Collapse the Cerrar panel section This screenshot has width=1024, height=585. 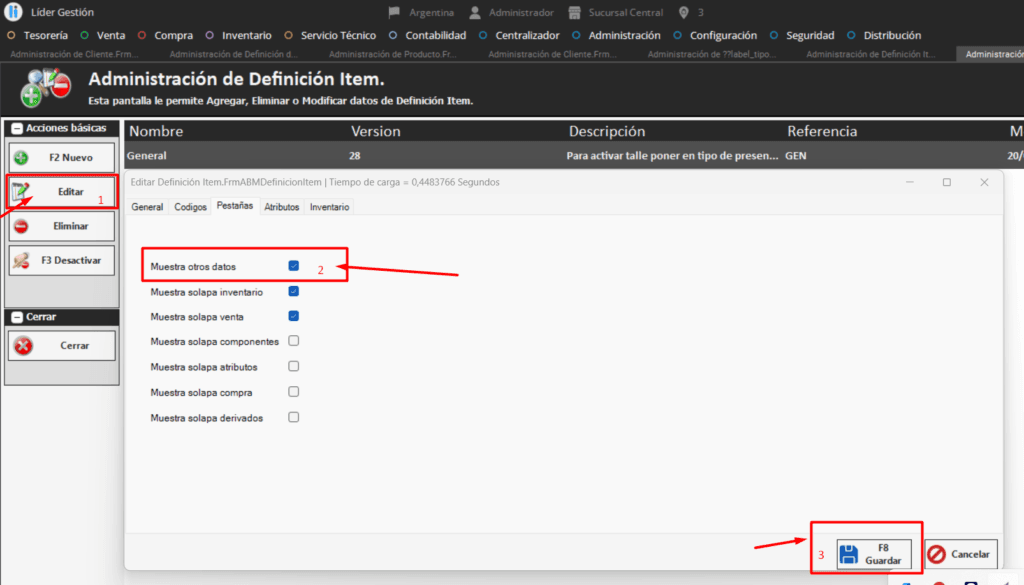click(17, 317)
